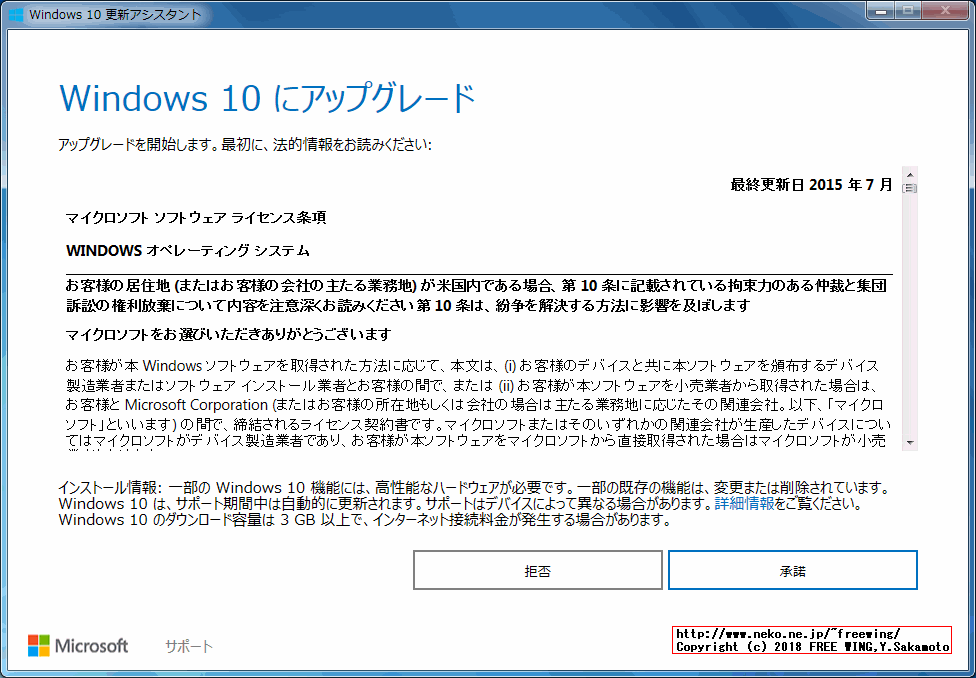Click the 拒否 (Decline) button
The height and width of the screenshot is (678, 976).
[x=537, y=569]
